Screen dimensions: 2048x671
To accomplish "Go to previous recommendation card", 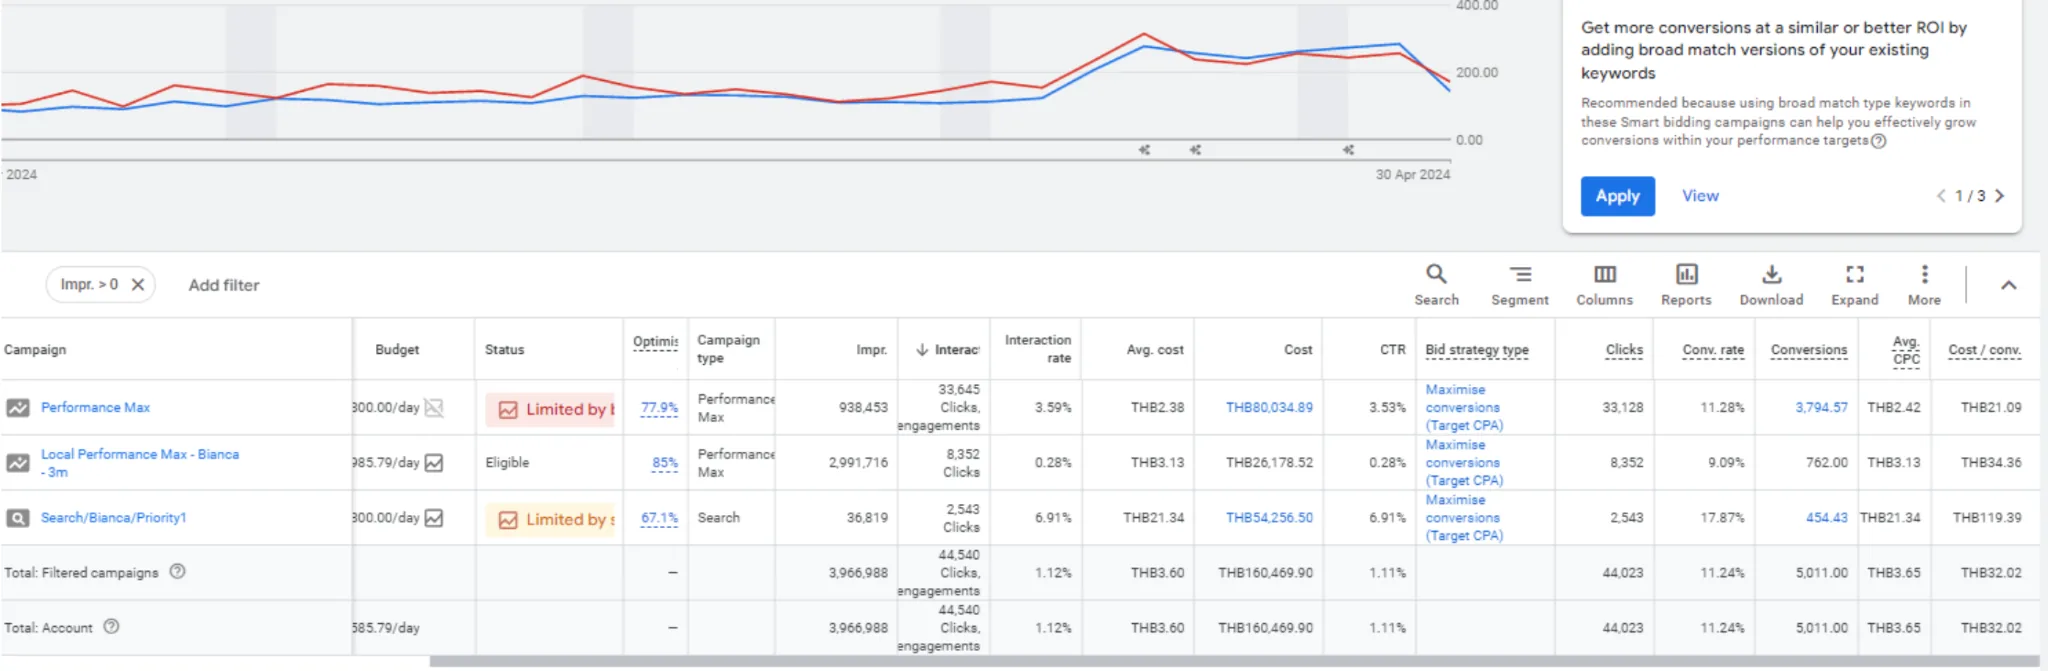I will (x=1941, y=196).
